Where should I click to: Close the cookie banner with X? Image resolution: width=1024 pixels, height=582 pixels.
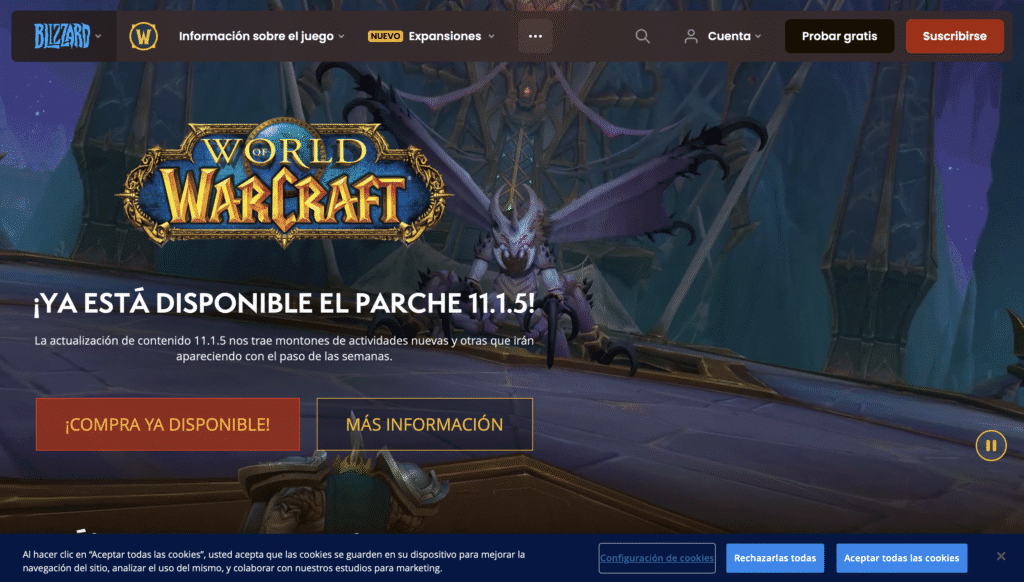(x=1000, y=556)
